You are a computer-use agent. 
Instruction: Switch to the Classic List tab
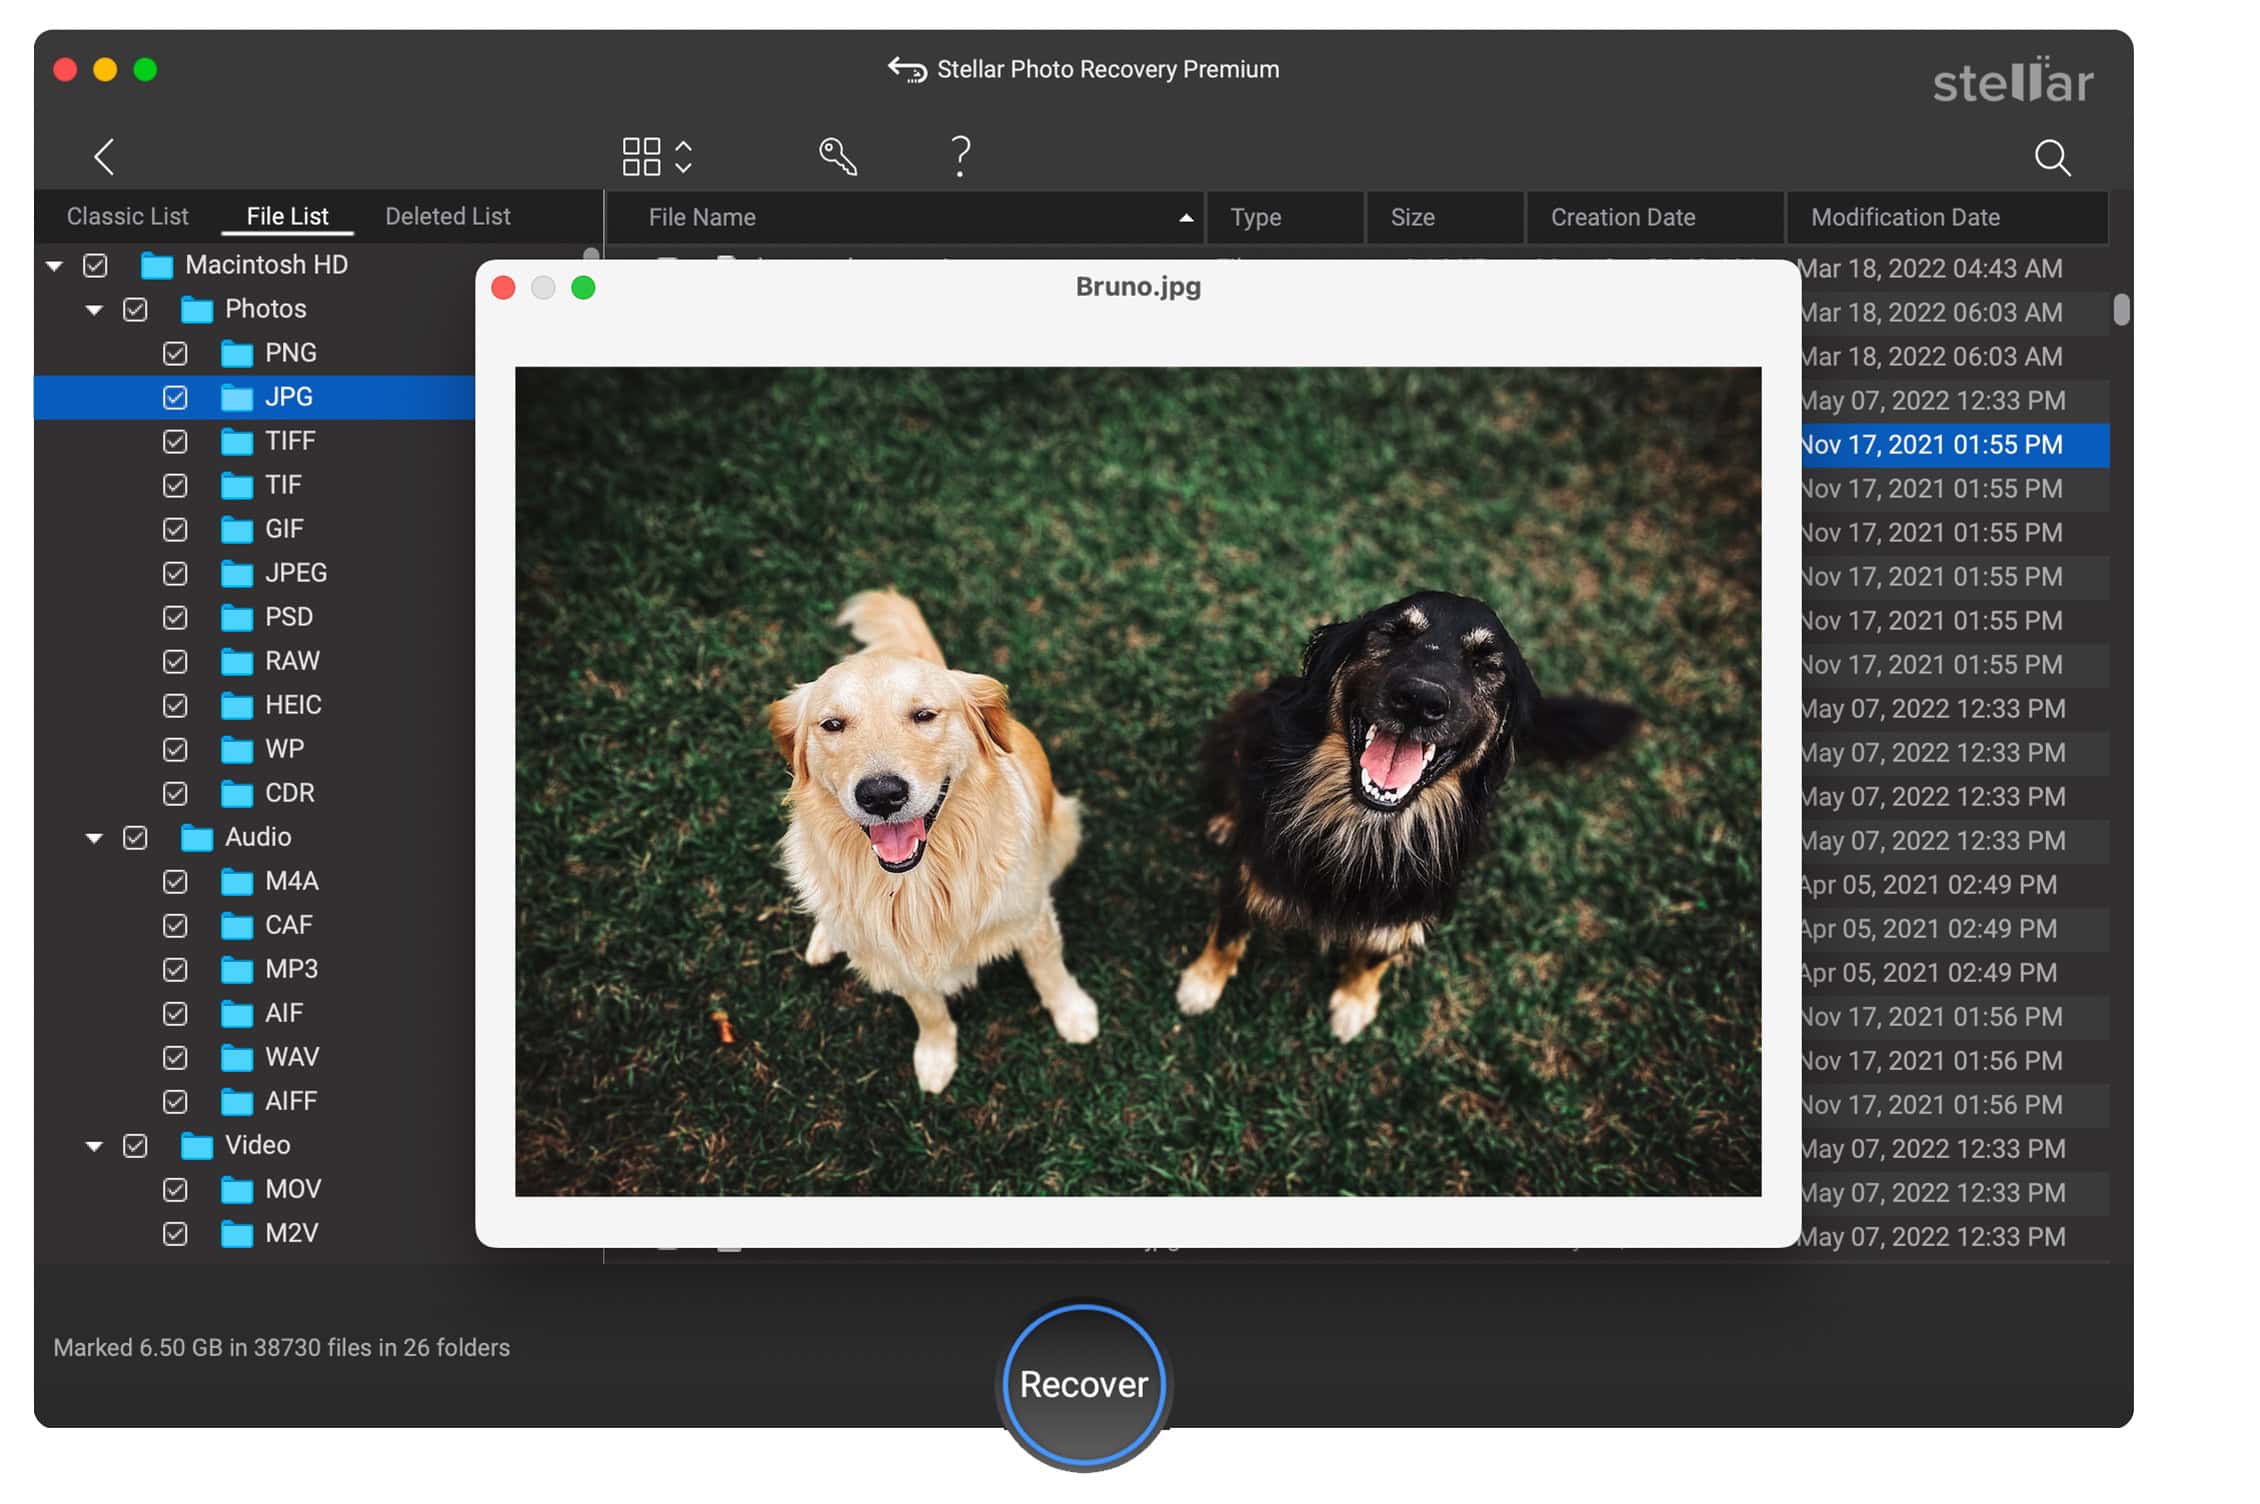coord(127,217)
